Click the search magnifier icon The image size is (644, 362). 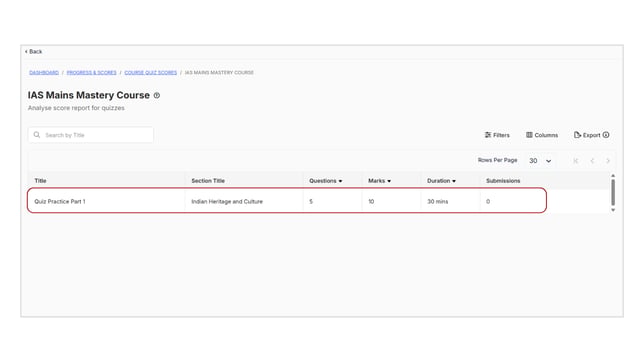point(37,135)
